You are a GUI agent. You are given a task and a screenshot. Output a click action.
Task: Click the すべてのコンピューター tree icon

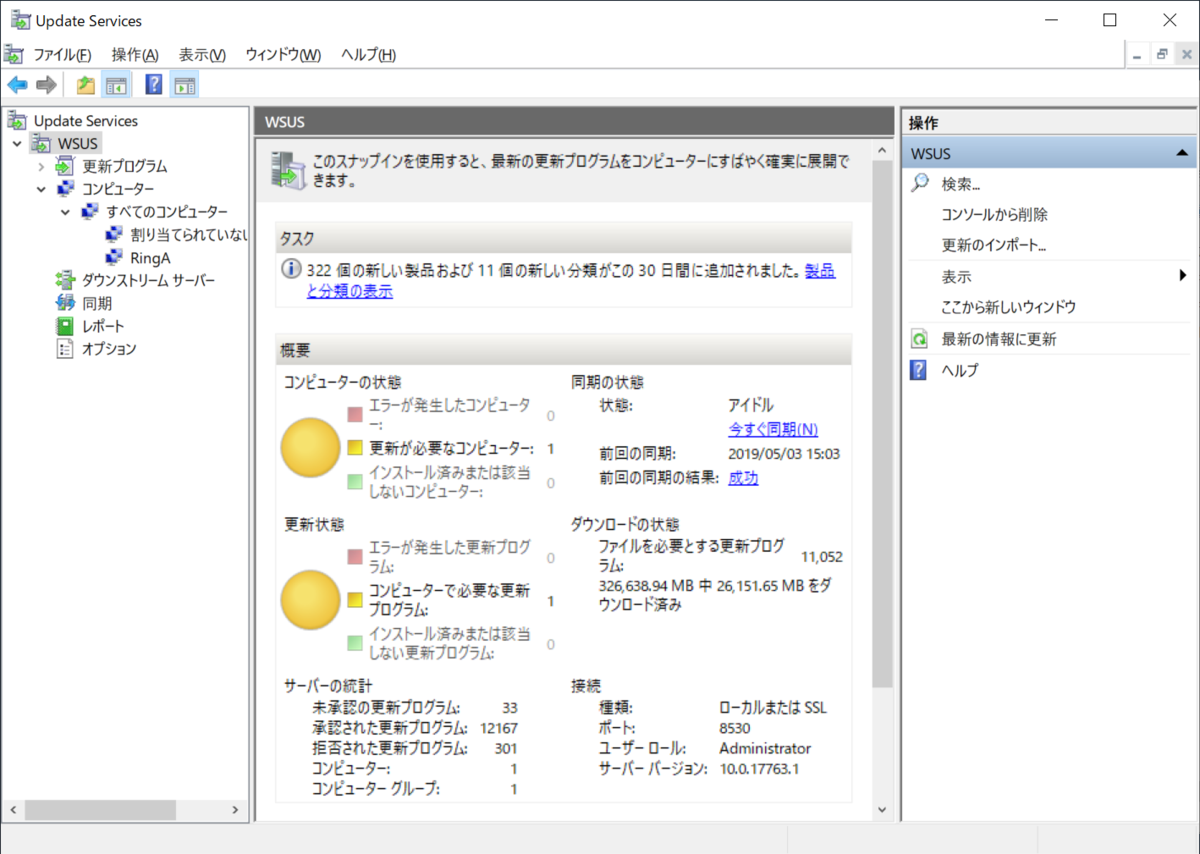pyautogui.click(x=90, y=211)
